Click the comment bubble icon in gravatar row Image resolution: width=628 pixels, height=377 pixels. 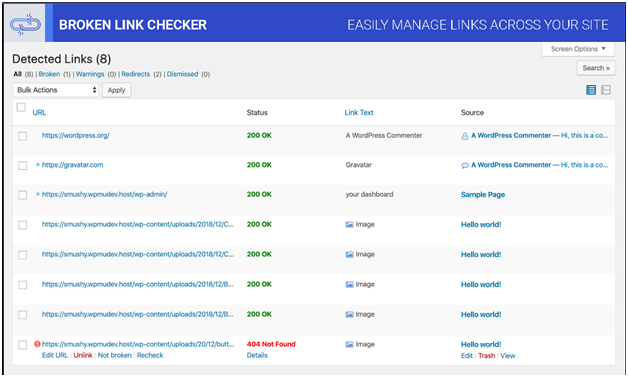tap(465, 165)
